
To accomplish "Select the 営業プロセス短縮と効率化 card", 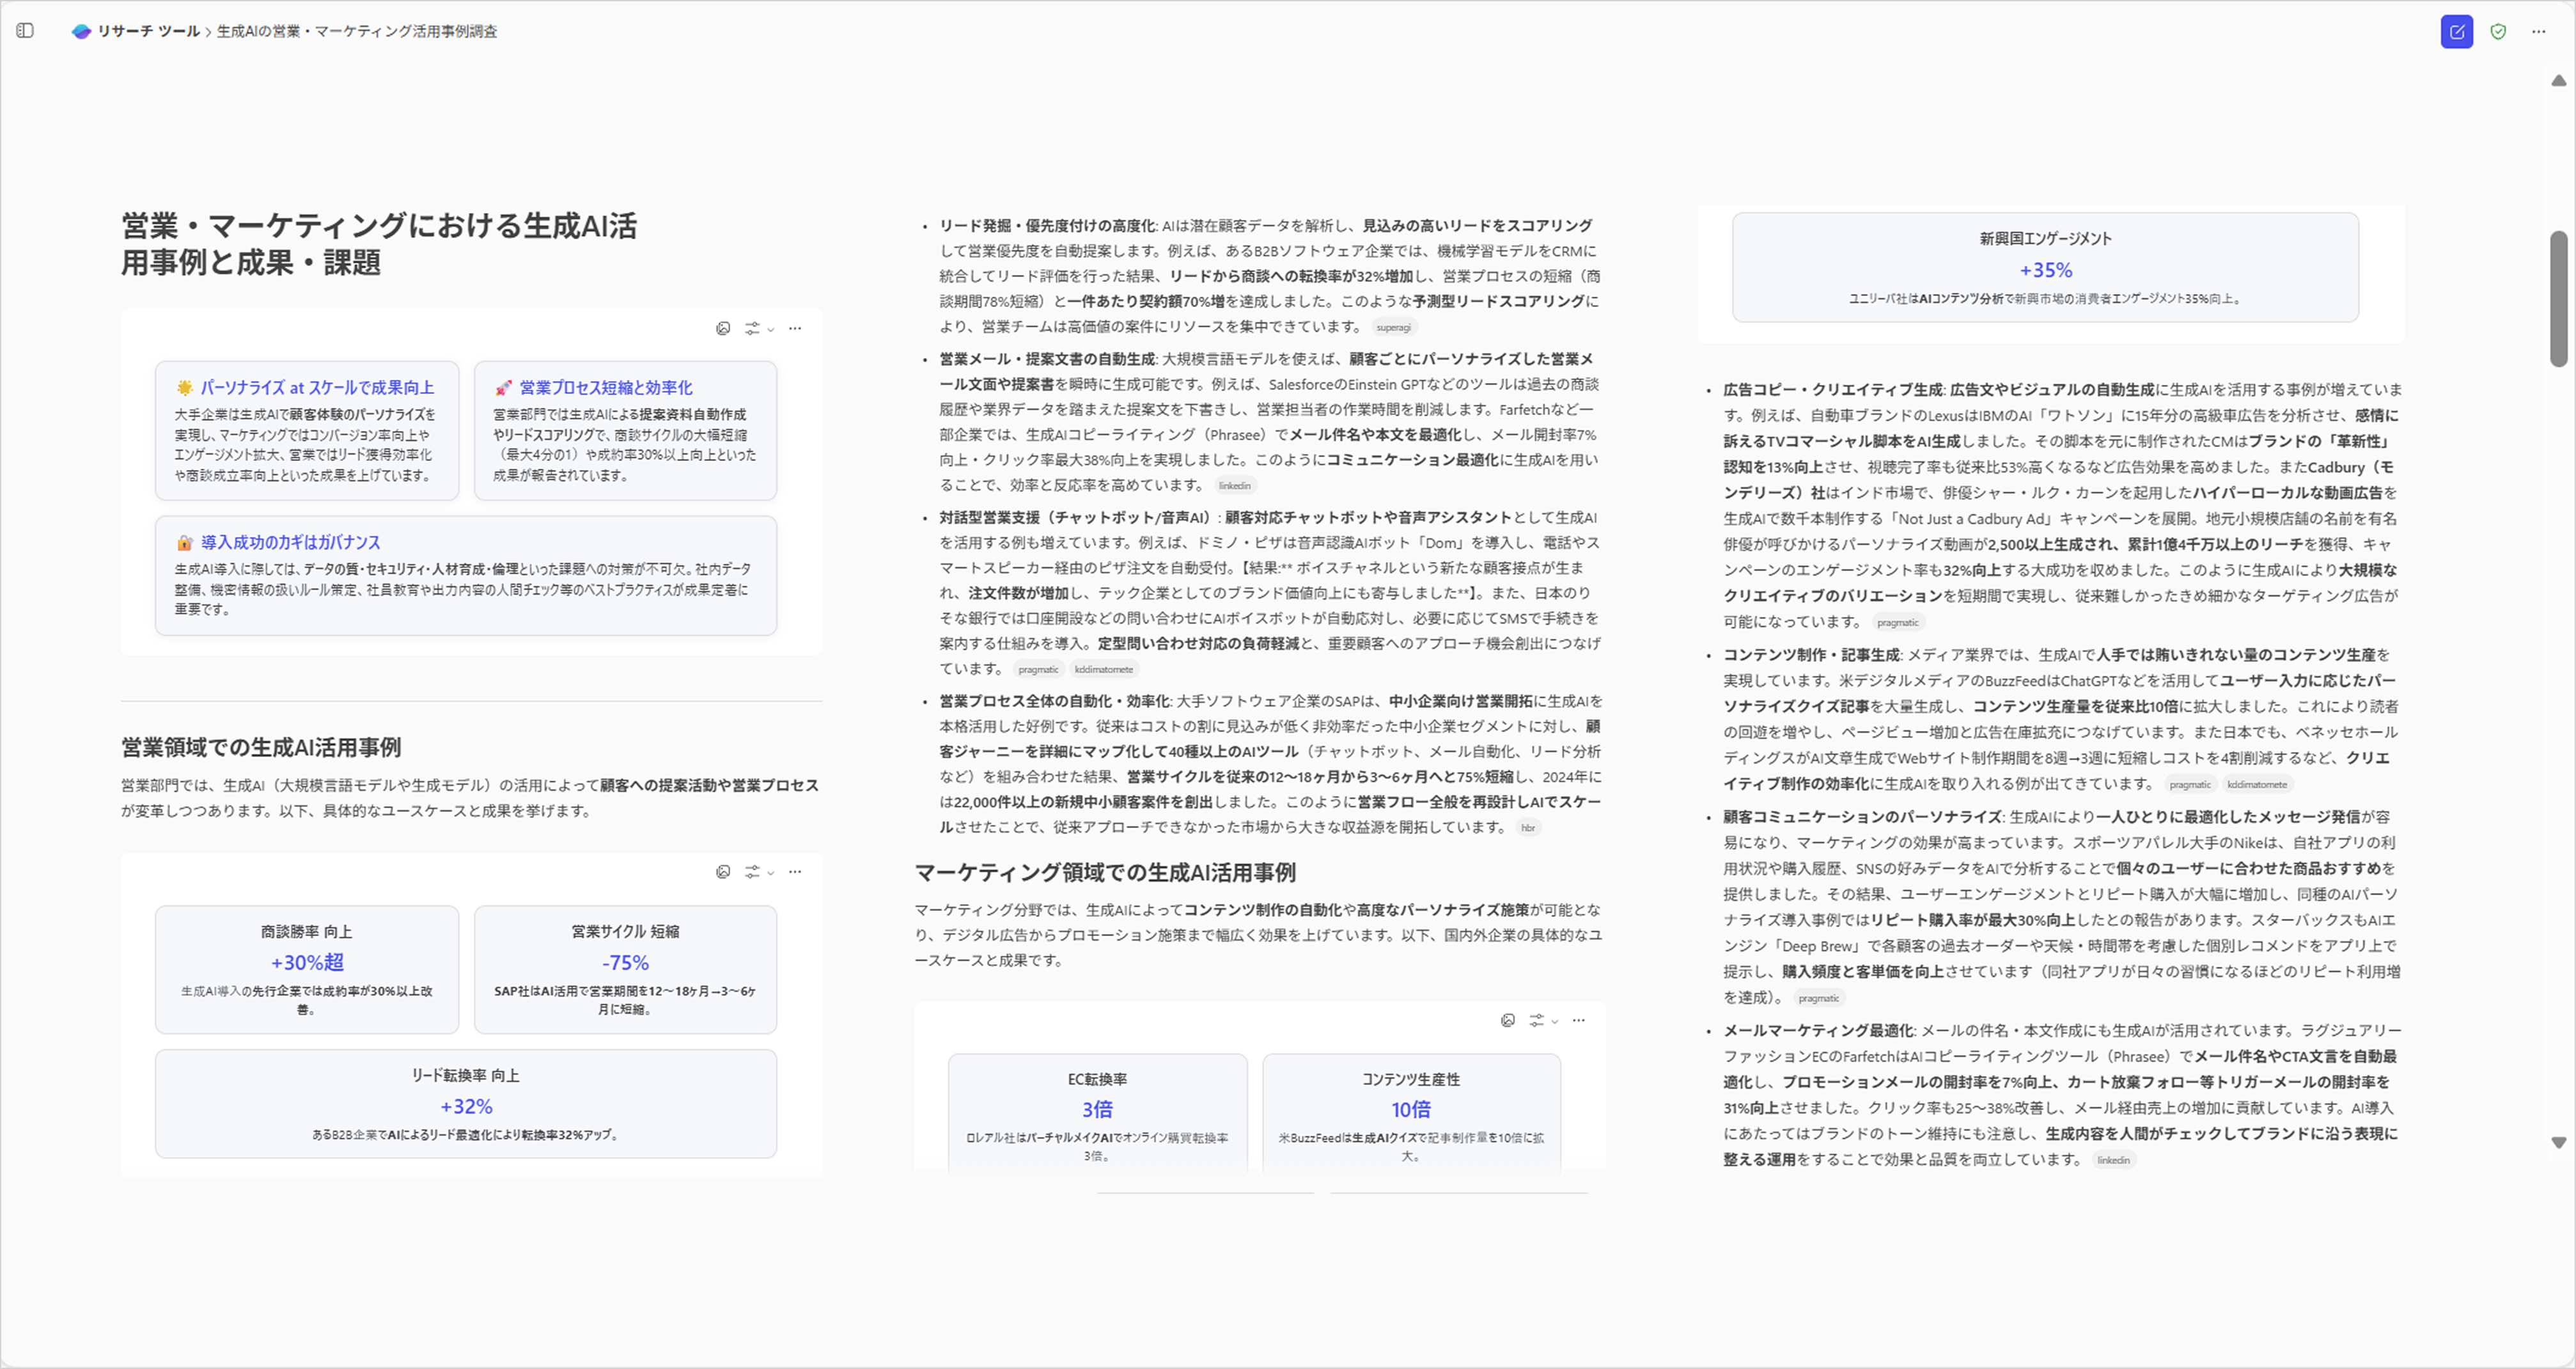I will (625, 430).
